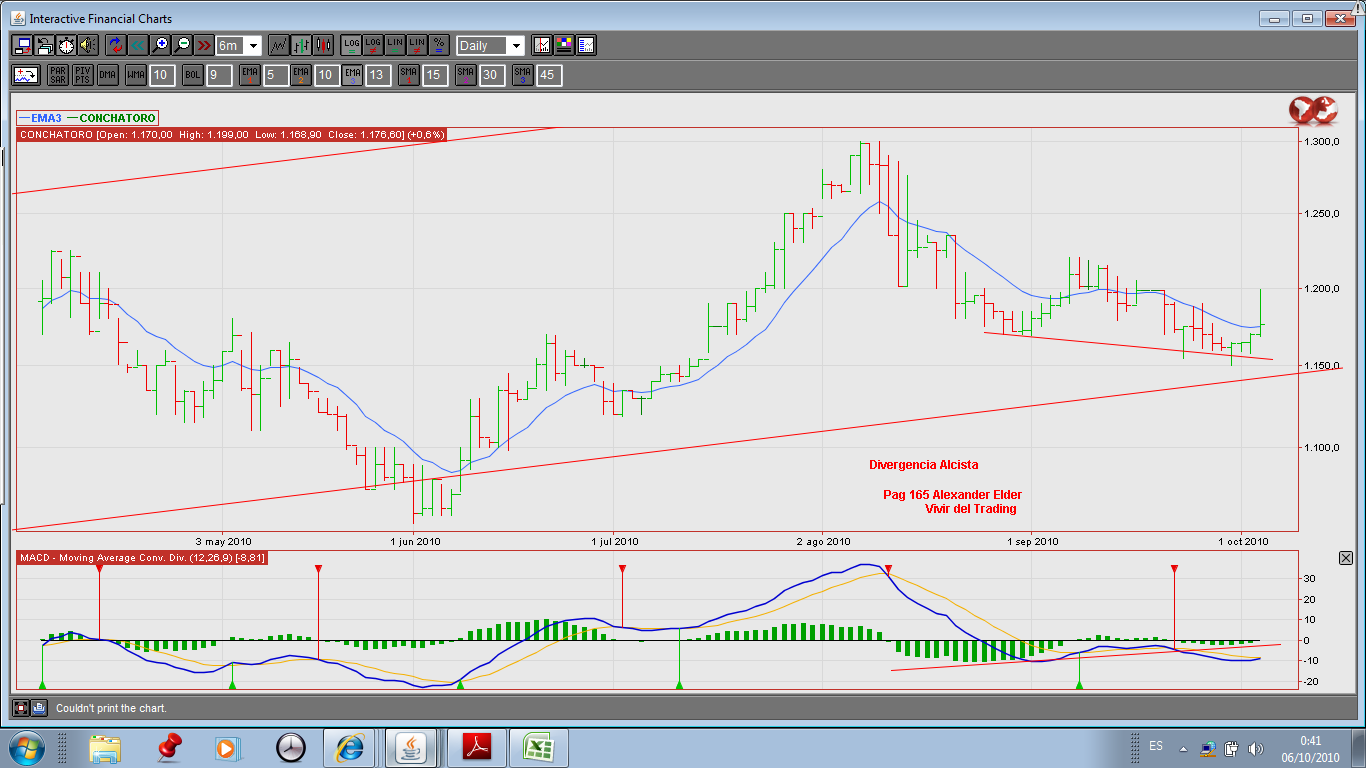
Task: Click the speaker sound icon in toolbar
Action: 88,45
